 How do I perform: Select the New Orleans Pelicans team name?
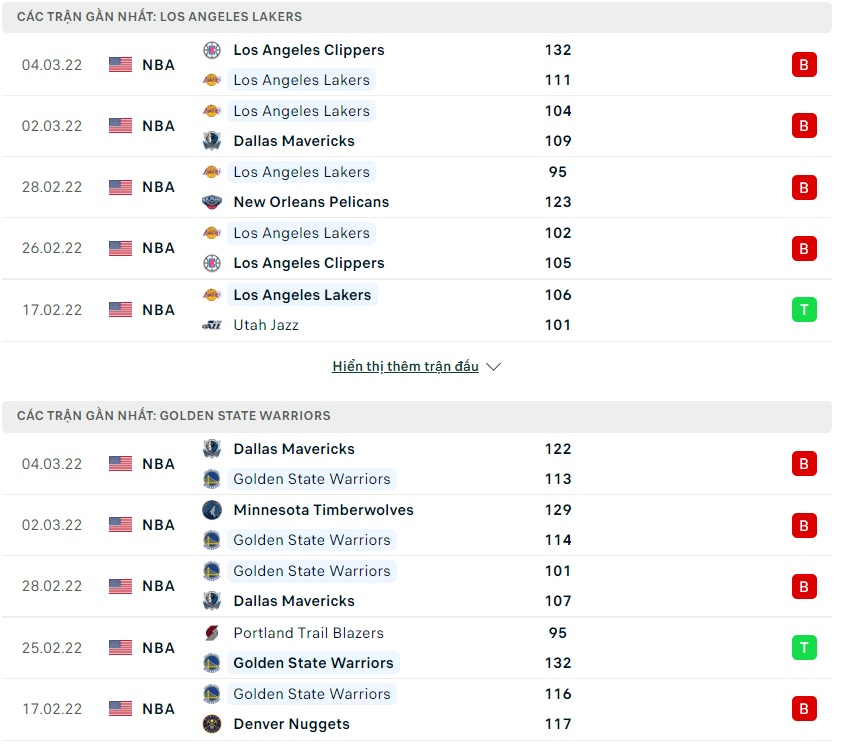pos(311,202)
